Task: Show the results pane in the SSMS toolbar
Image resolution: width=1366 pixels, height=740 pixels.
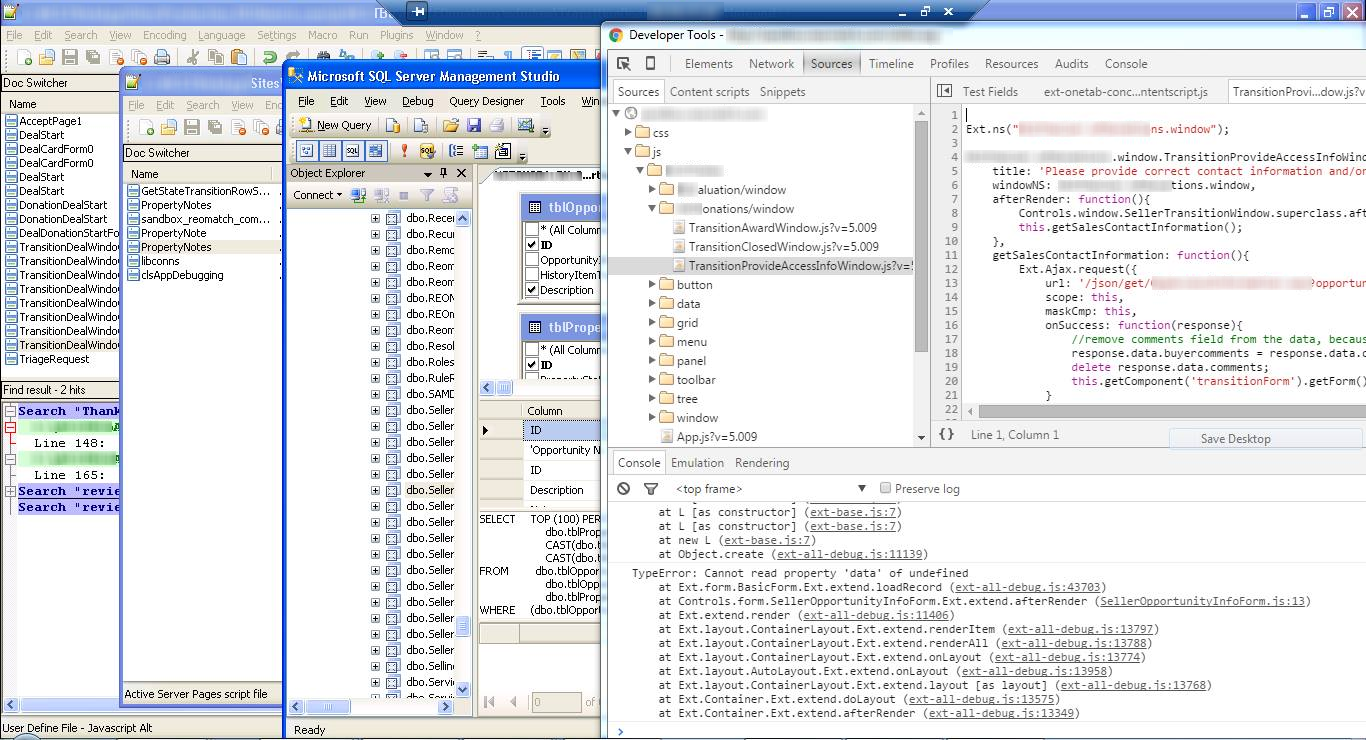Action: 375,151
